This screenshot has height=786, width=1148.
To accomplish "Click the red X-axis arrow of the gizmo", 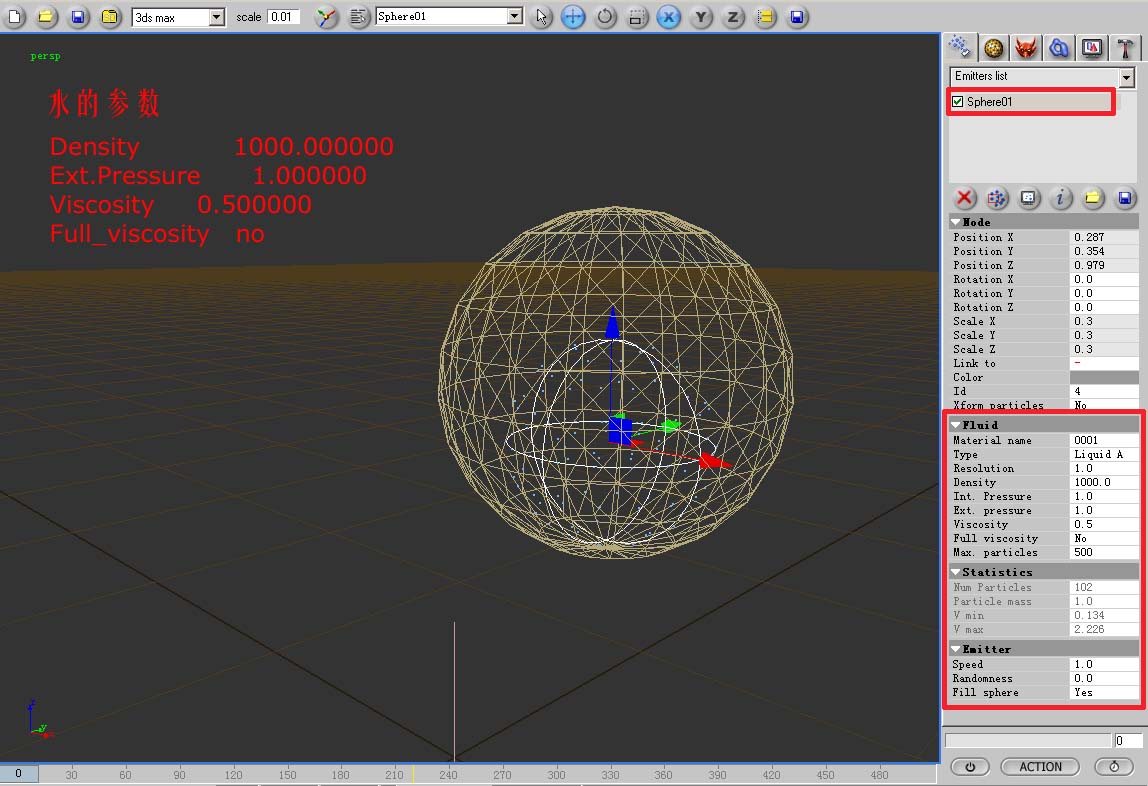I will pyautogui.click(x=713, y=461).
